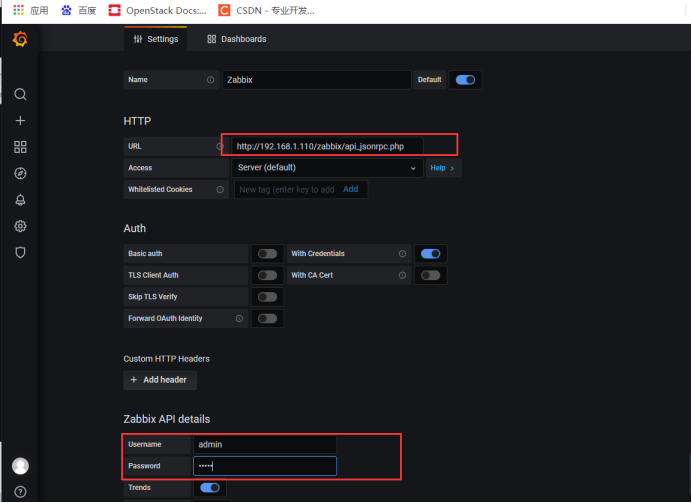
Task: Enable the With CA Cert switch
Action: click(430, 275)
